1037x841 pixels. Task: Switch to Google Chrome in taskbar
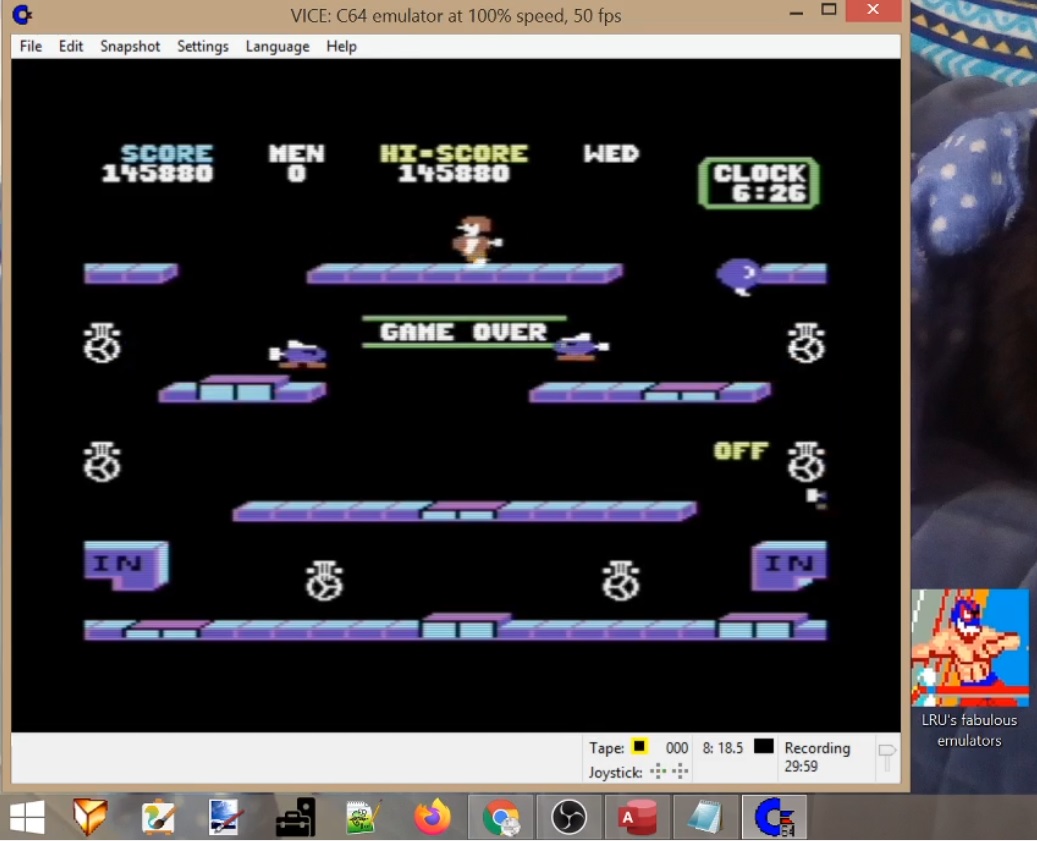click(501, 818)
